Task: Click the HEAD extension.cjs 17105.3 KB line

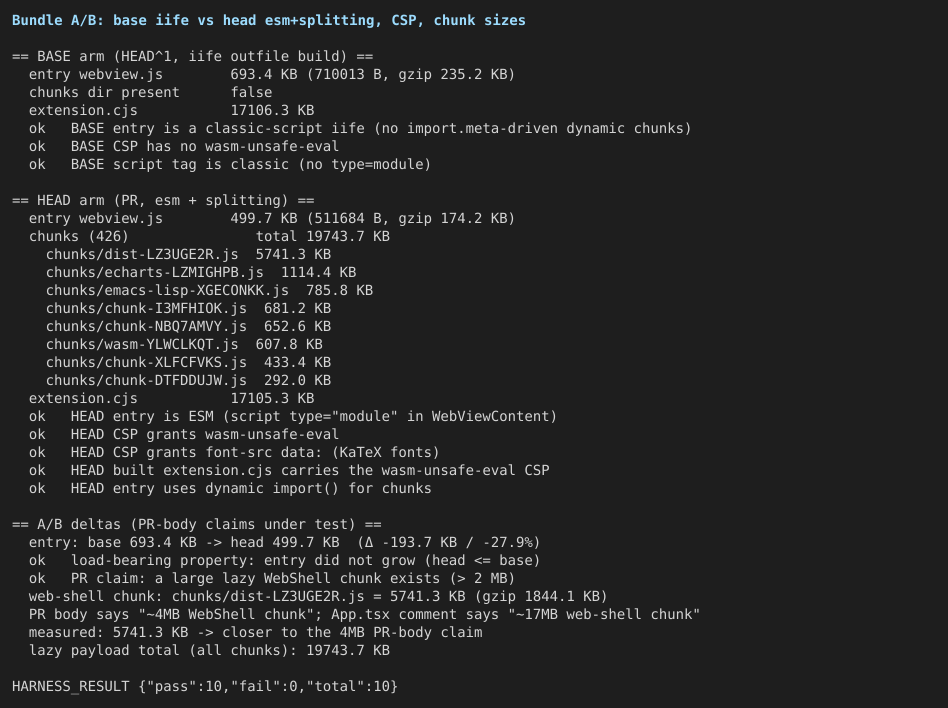Action: [x=171, y=398]
